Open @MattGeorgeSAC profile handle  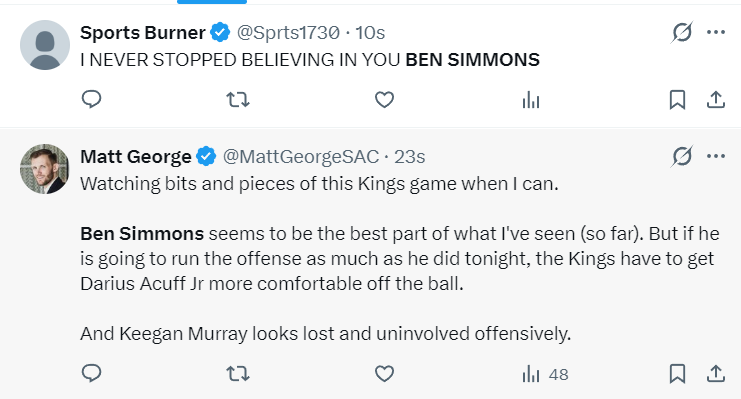coord(301,156)
